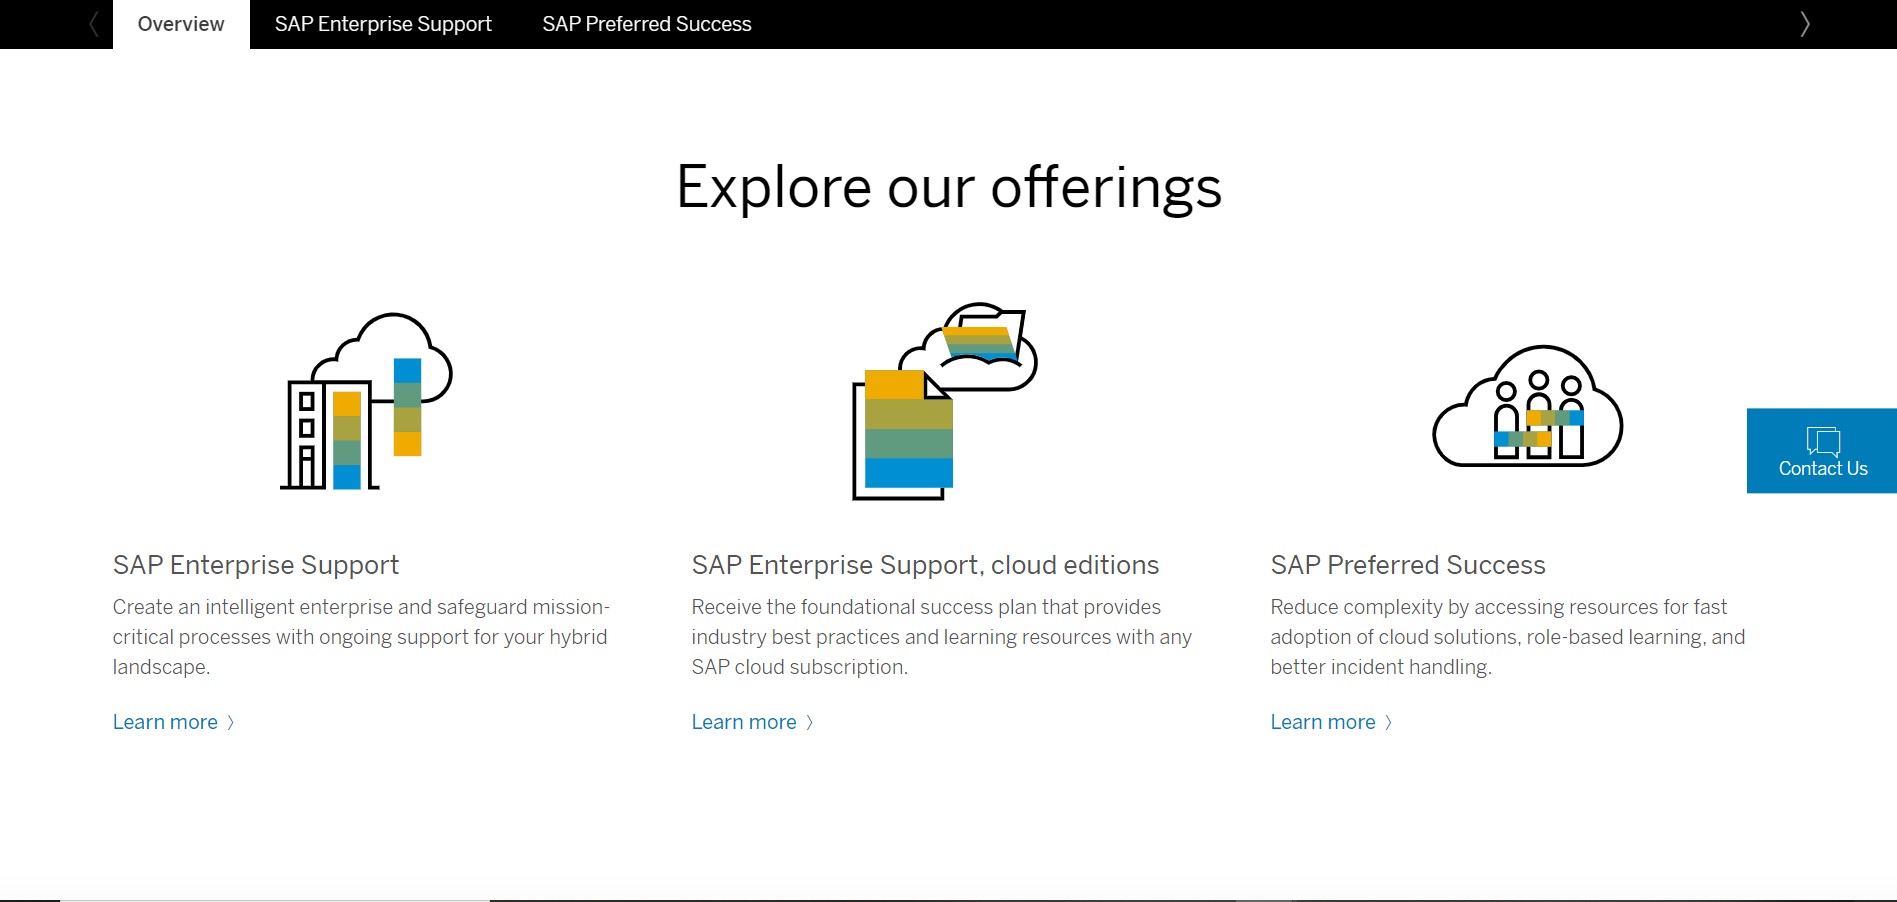Switch to the SAP Preferred Success tab

coord(647,24)
